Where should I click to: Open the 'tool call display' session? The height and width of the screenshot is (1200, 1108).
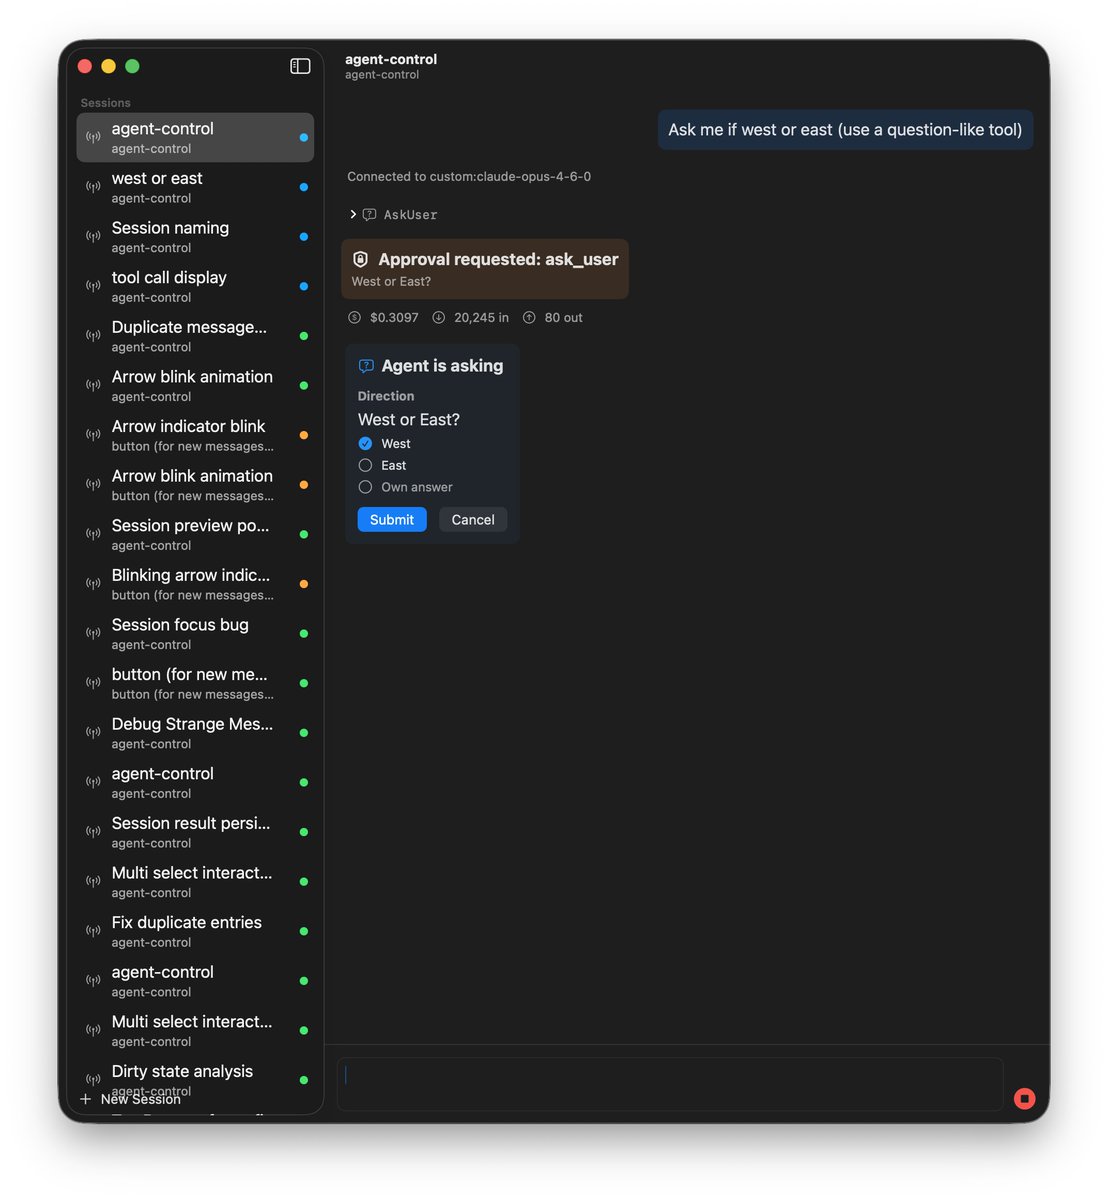195,286
